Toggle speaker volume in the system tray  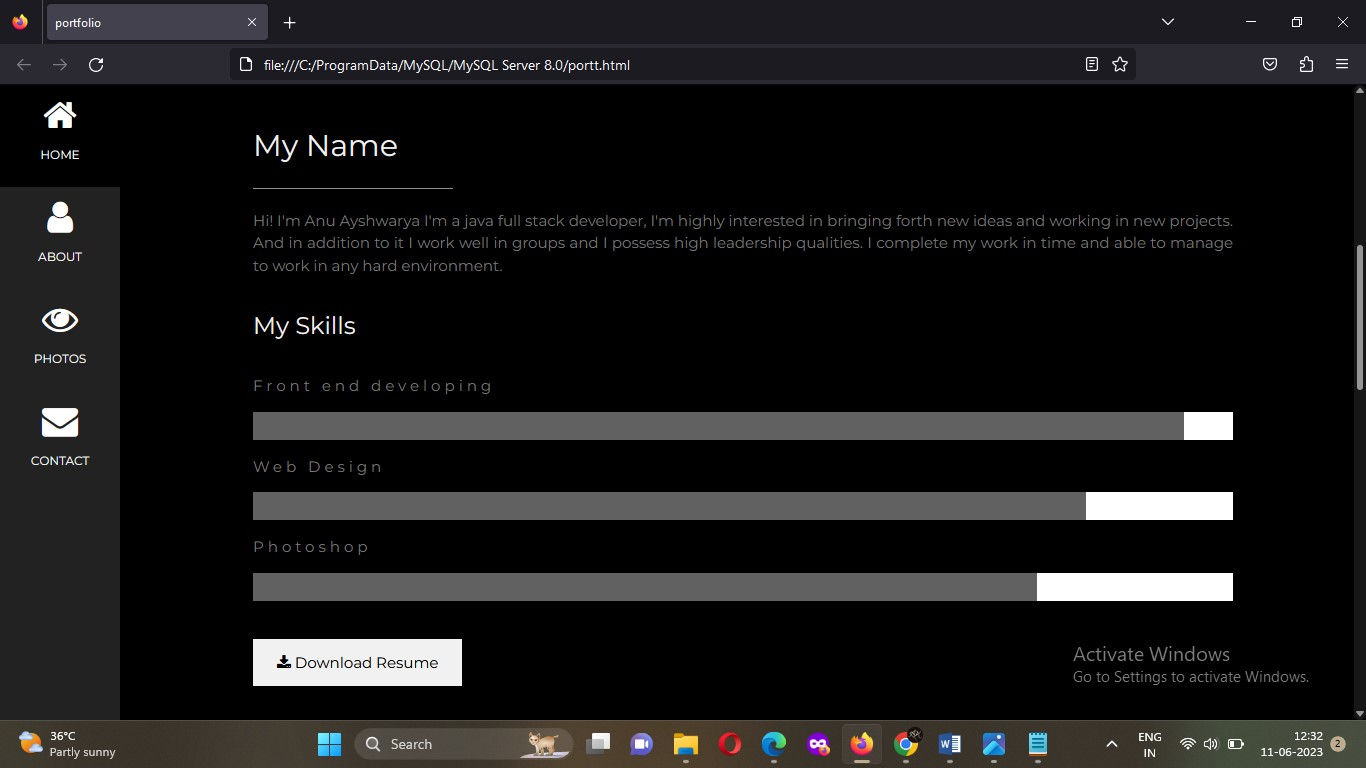(1210, 744)
